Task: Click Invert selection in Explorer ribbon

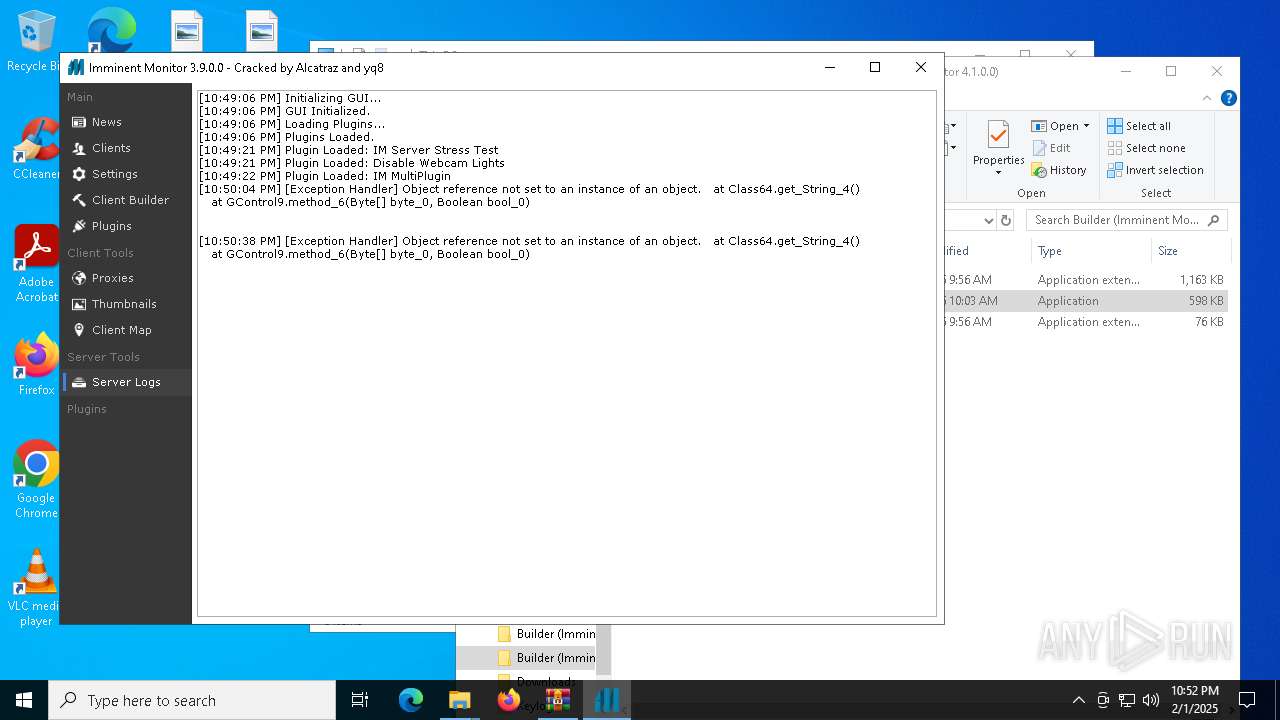Action: (1155, 170)
